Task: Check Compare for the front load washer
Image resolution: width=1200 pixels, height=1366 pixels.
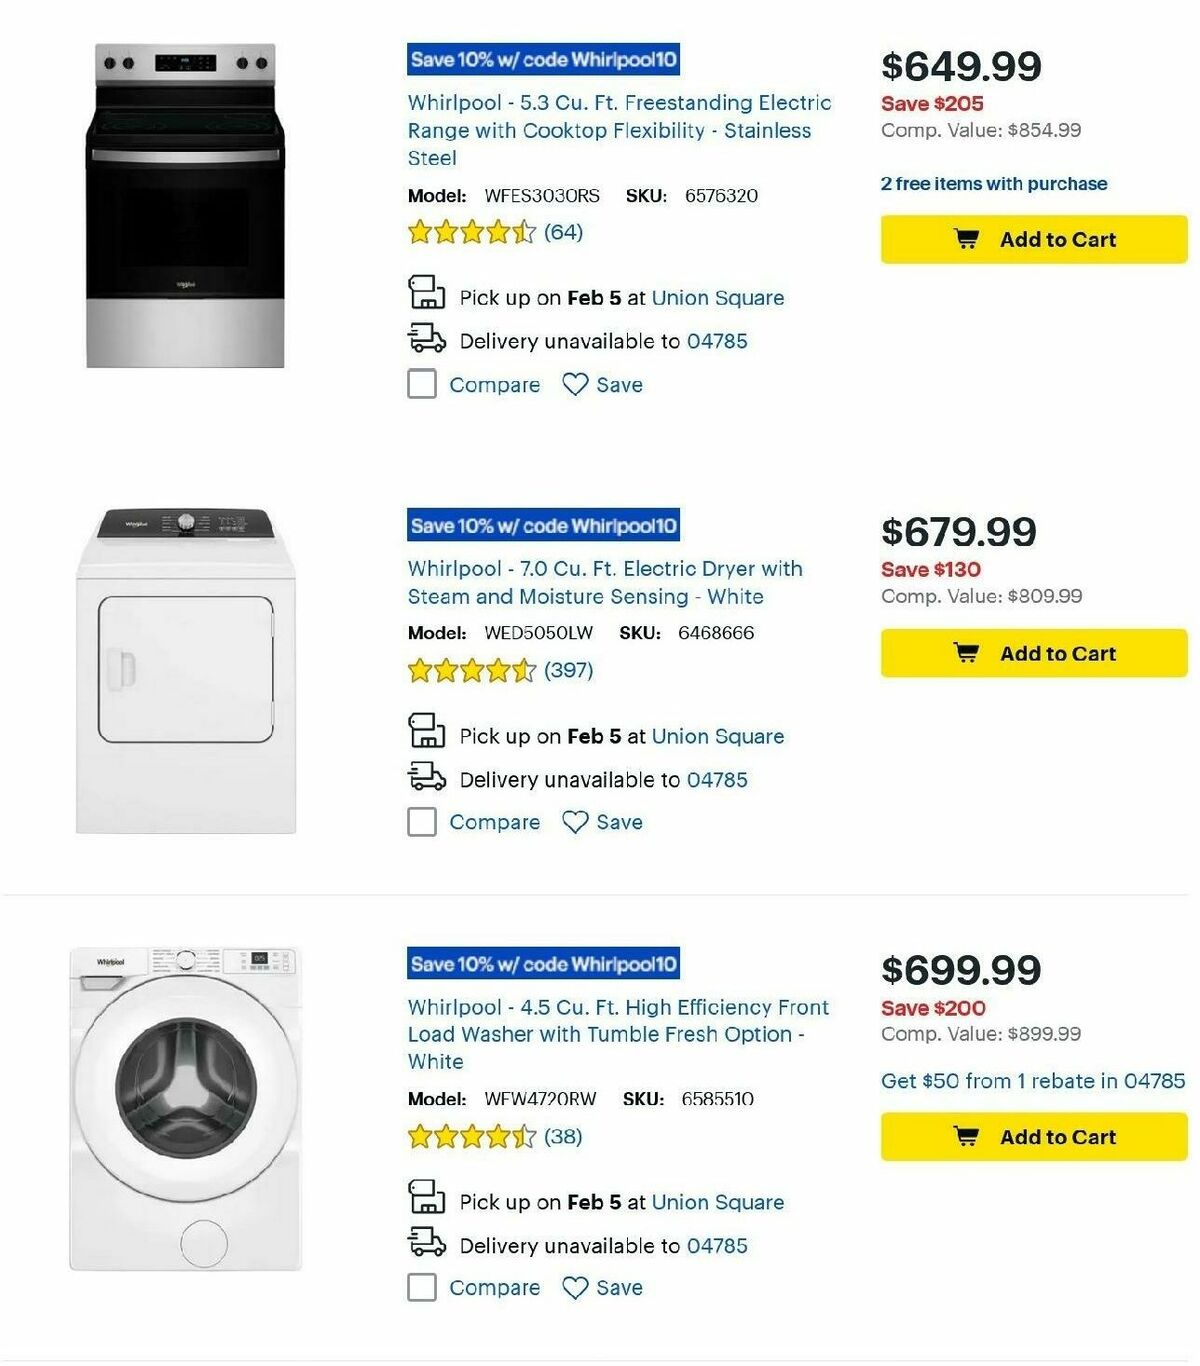Action: point(421,1287)
